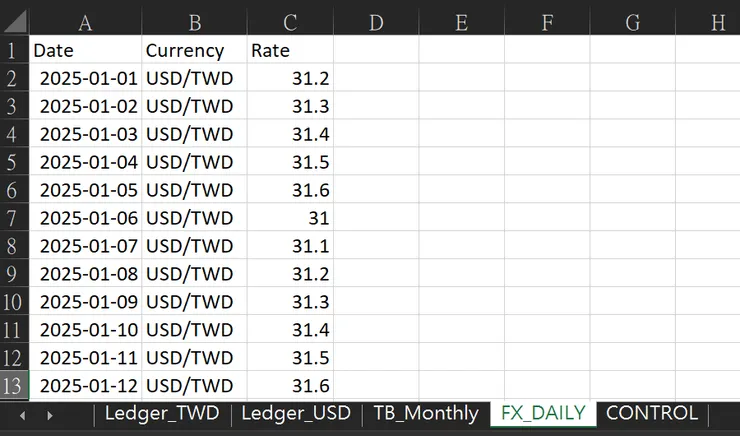Select cell with date 2025-01-01

click(85, 77)
